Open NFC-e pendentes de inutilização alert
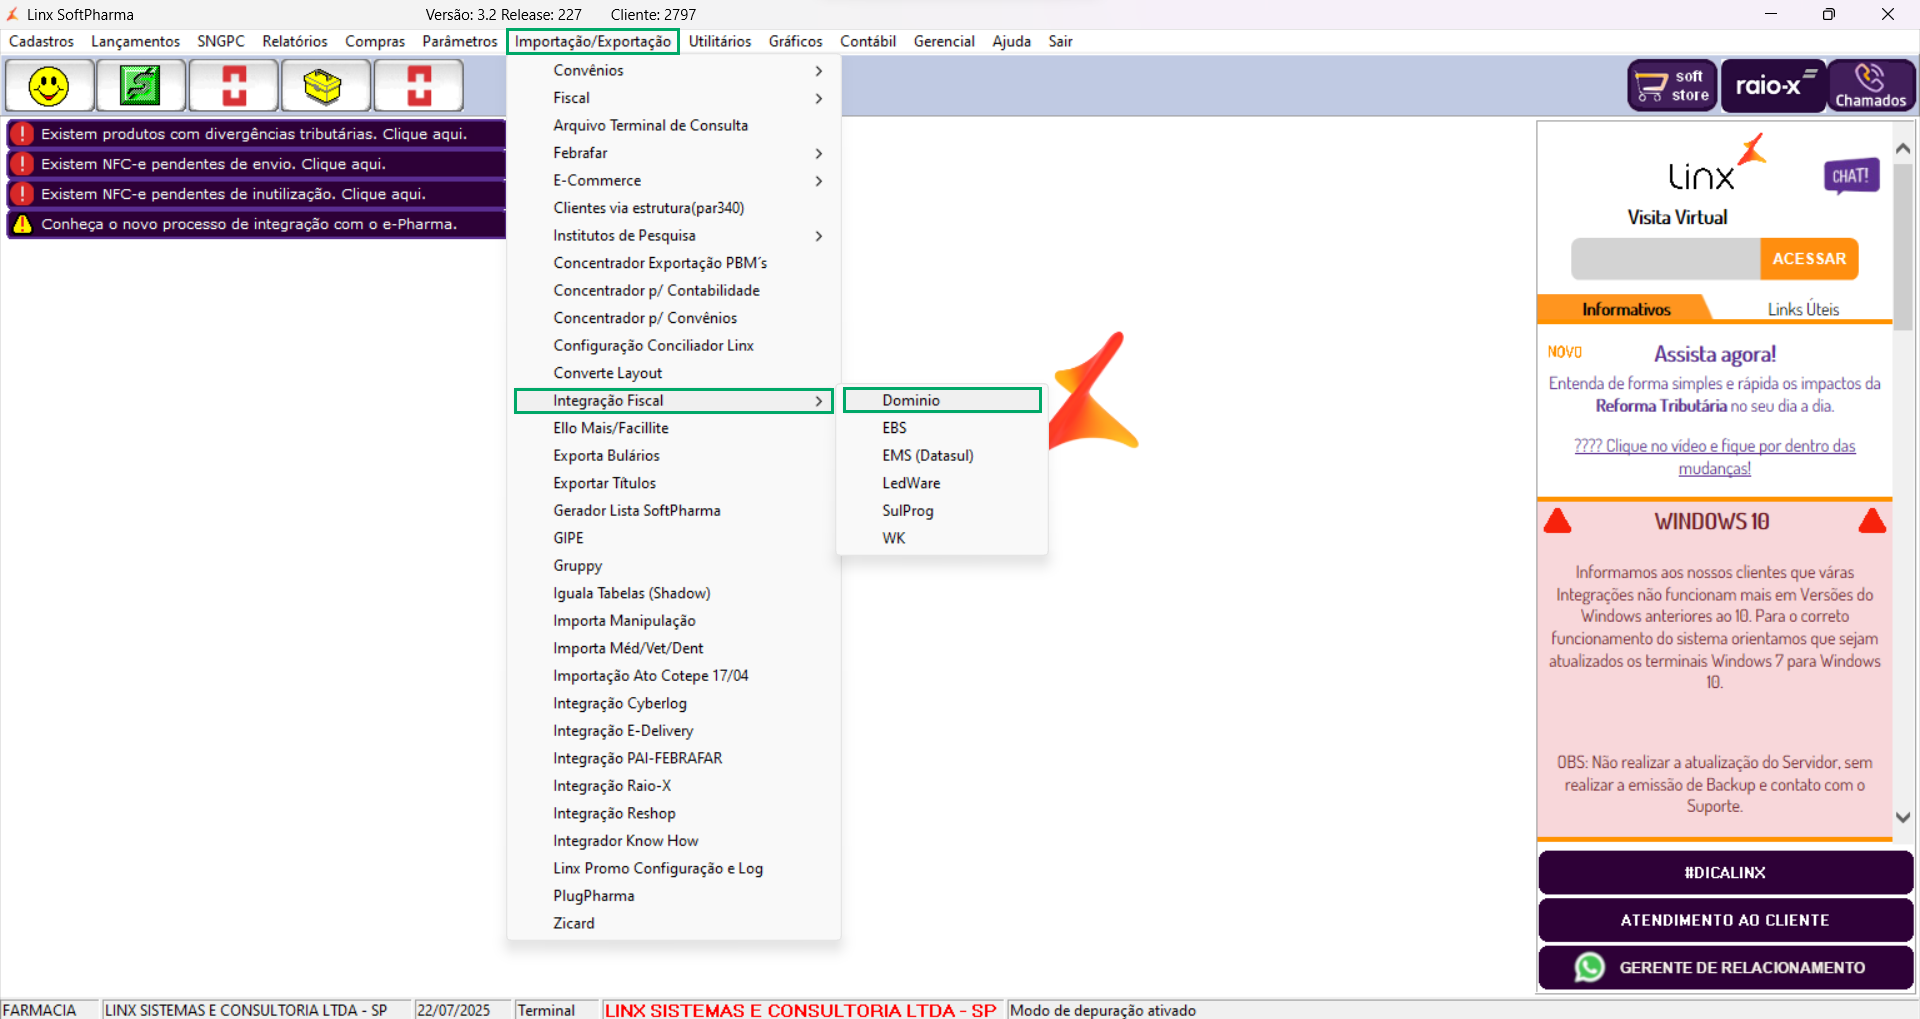The image size is (1920, 1019). click(256, 194)
